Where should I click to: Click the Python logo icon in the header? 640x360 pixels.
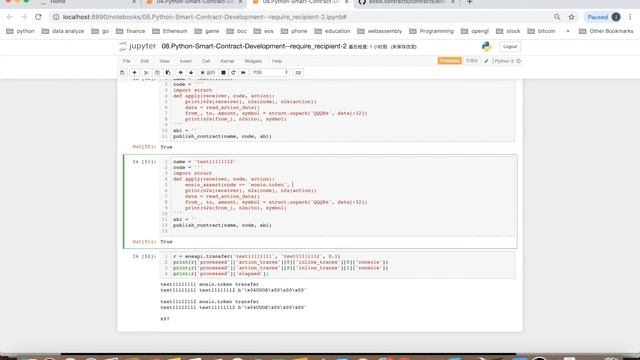coord(487,47)
